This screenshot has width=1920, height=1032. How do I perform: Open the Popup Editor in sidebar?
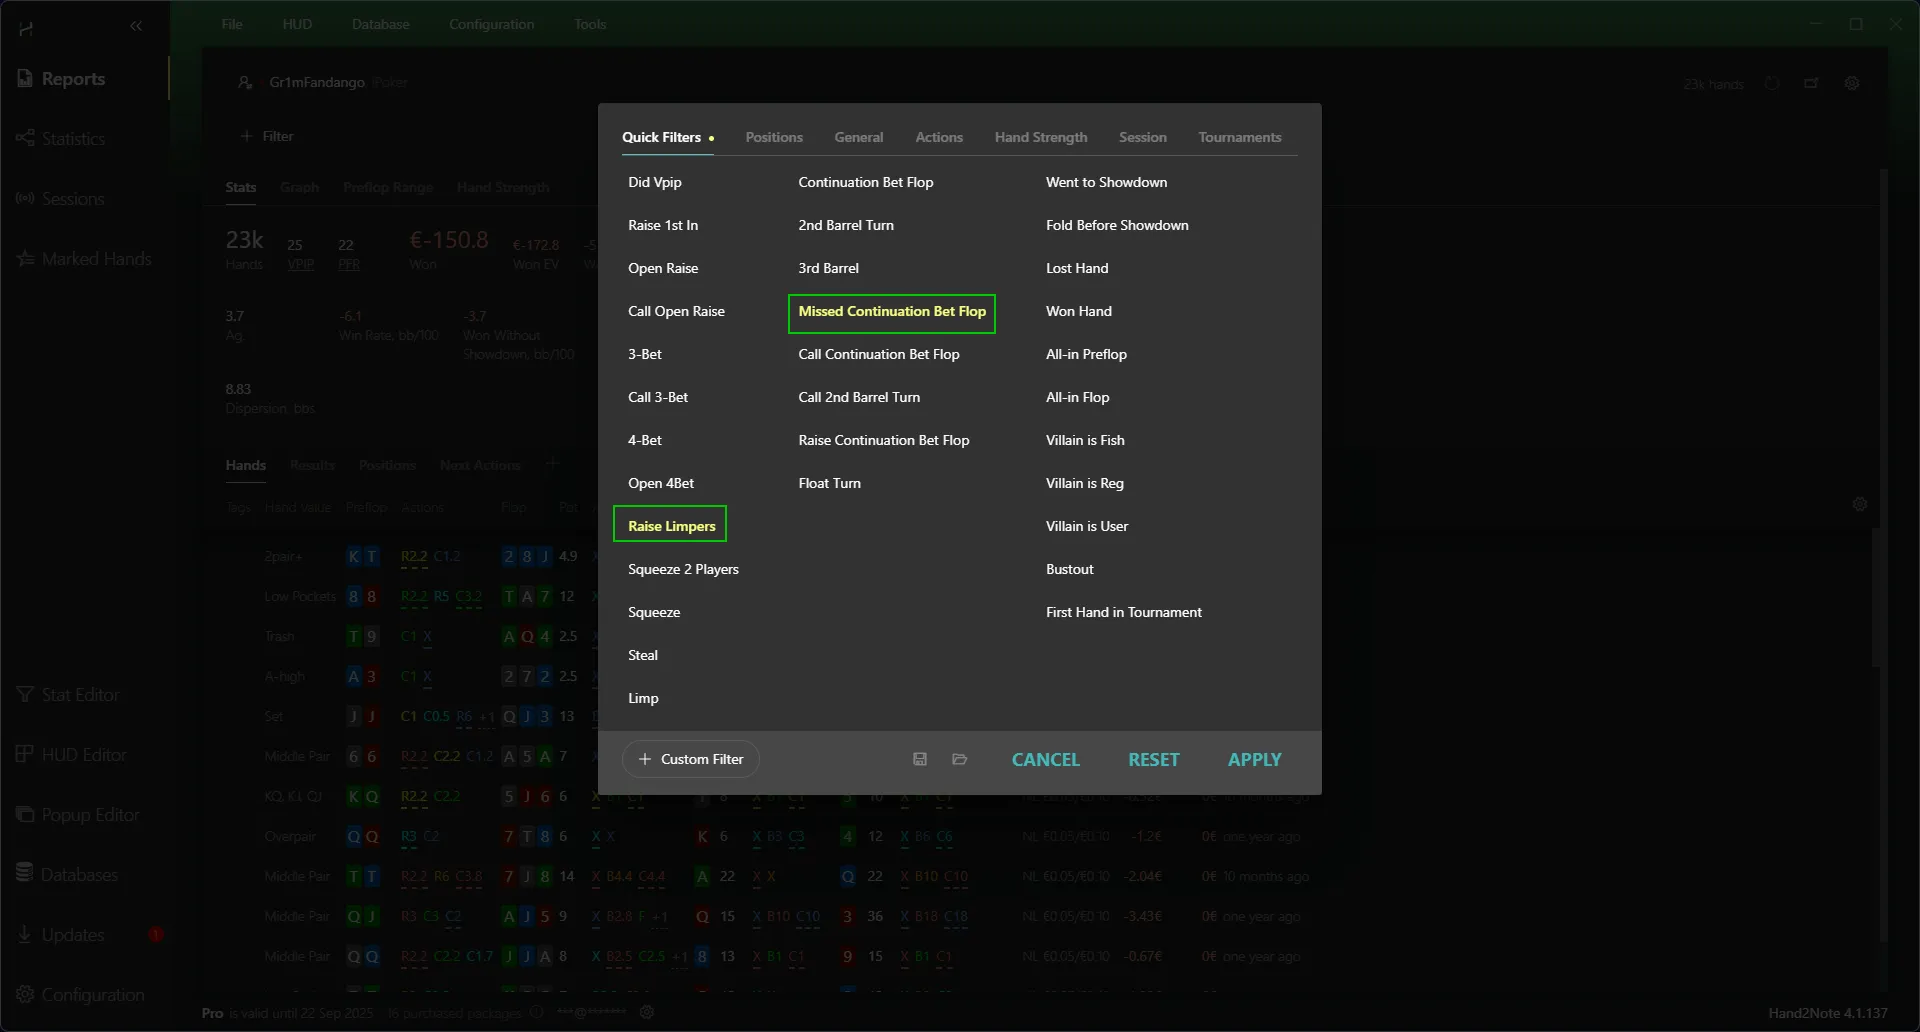(90, 815)
